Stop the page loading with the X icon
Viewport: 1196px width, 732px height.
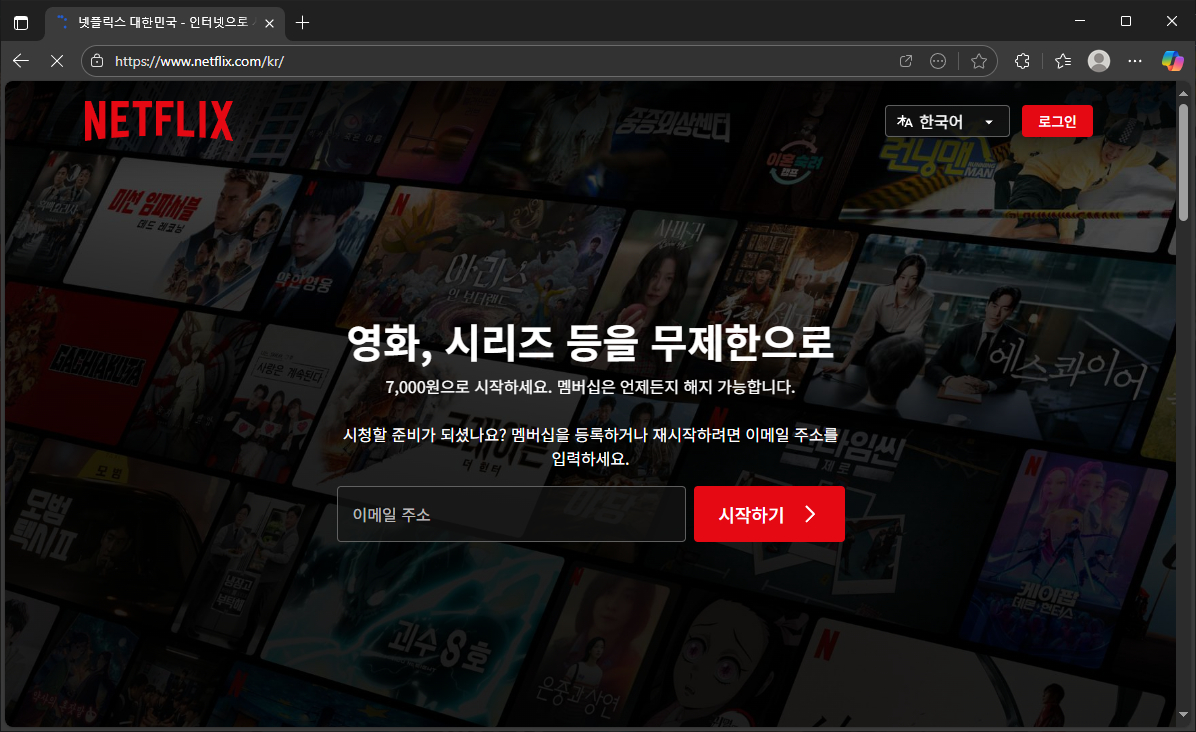coord(56,61)
